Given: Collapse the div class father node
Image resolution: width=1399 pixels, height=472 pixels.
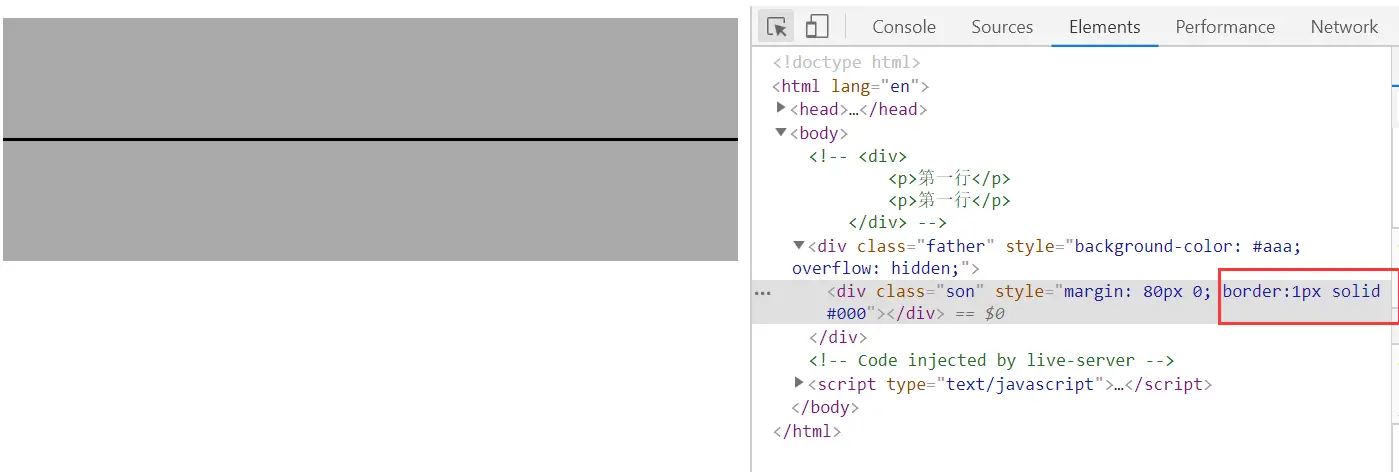Looking at the screenshot, I should (799, 245).
